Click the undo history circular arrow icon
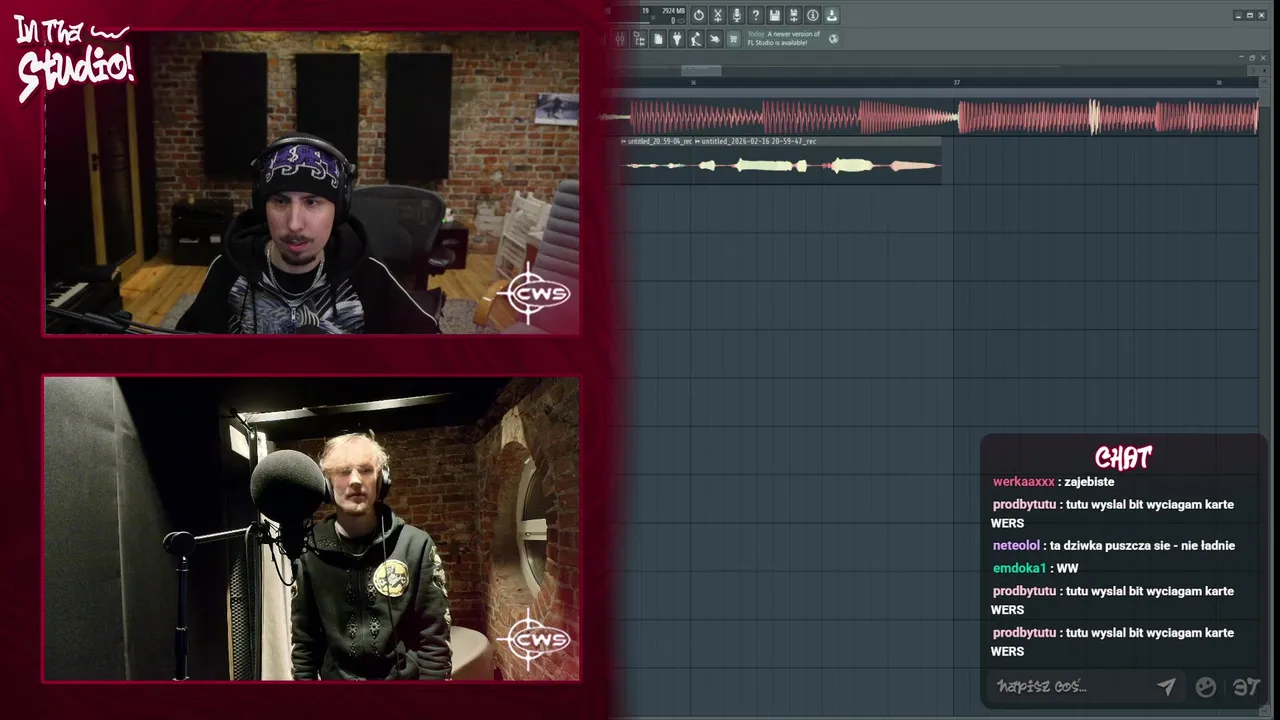 tap(699, 15)
